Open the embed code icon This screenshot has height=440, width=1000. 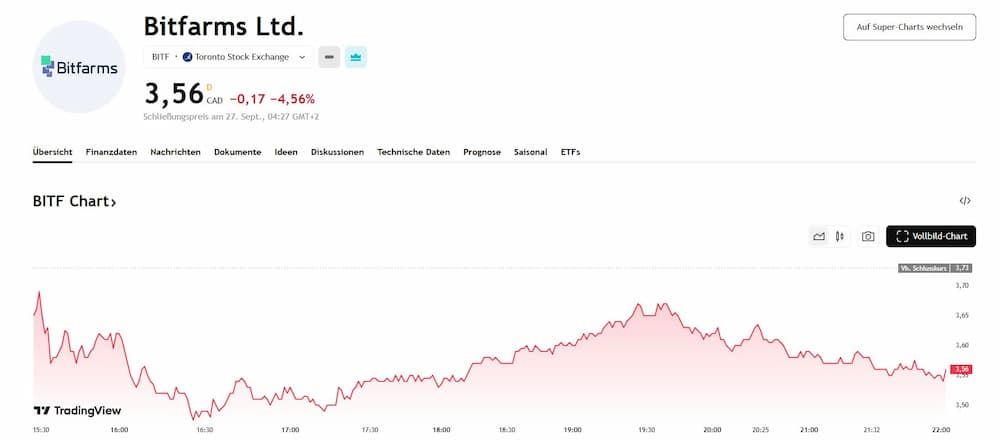point(965,201)
